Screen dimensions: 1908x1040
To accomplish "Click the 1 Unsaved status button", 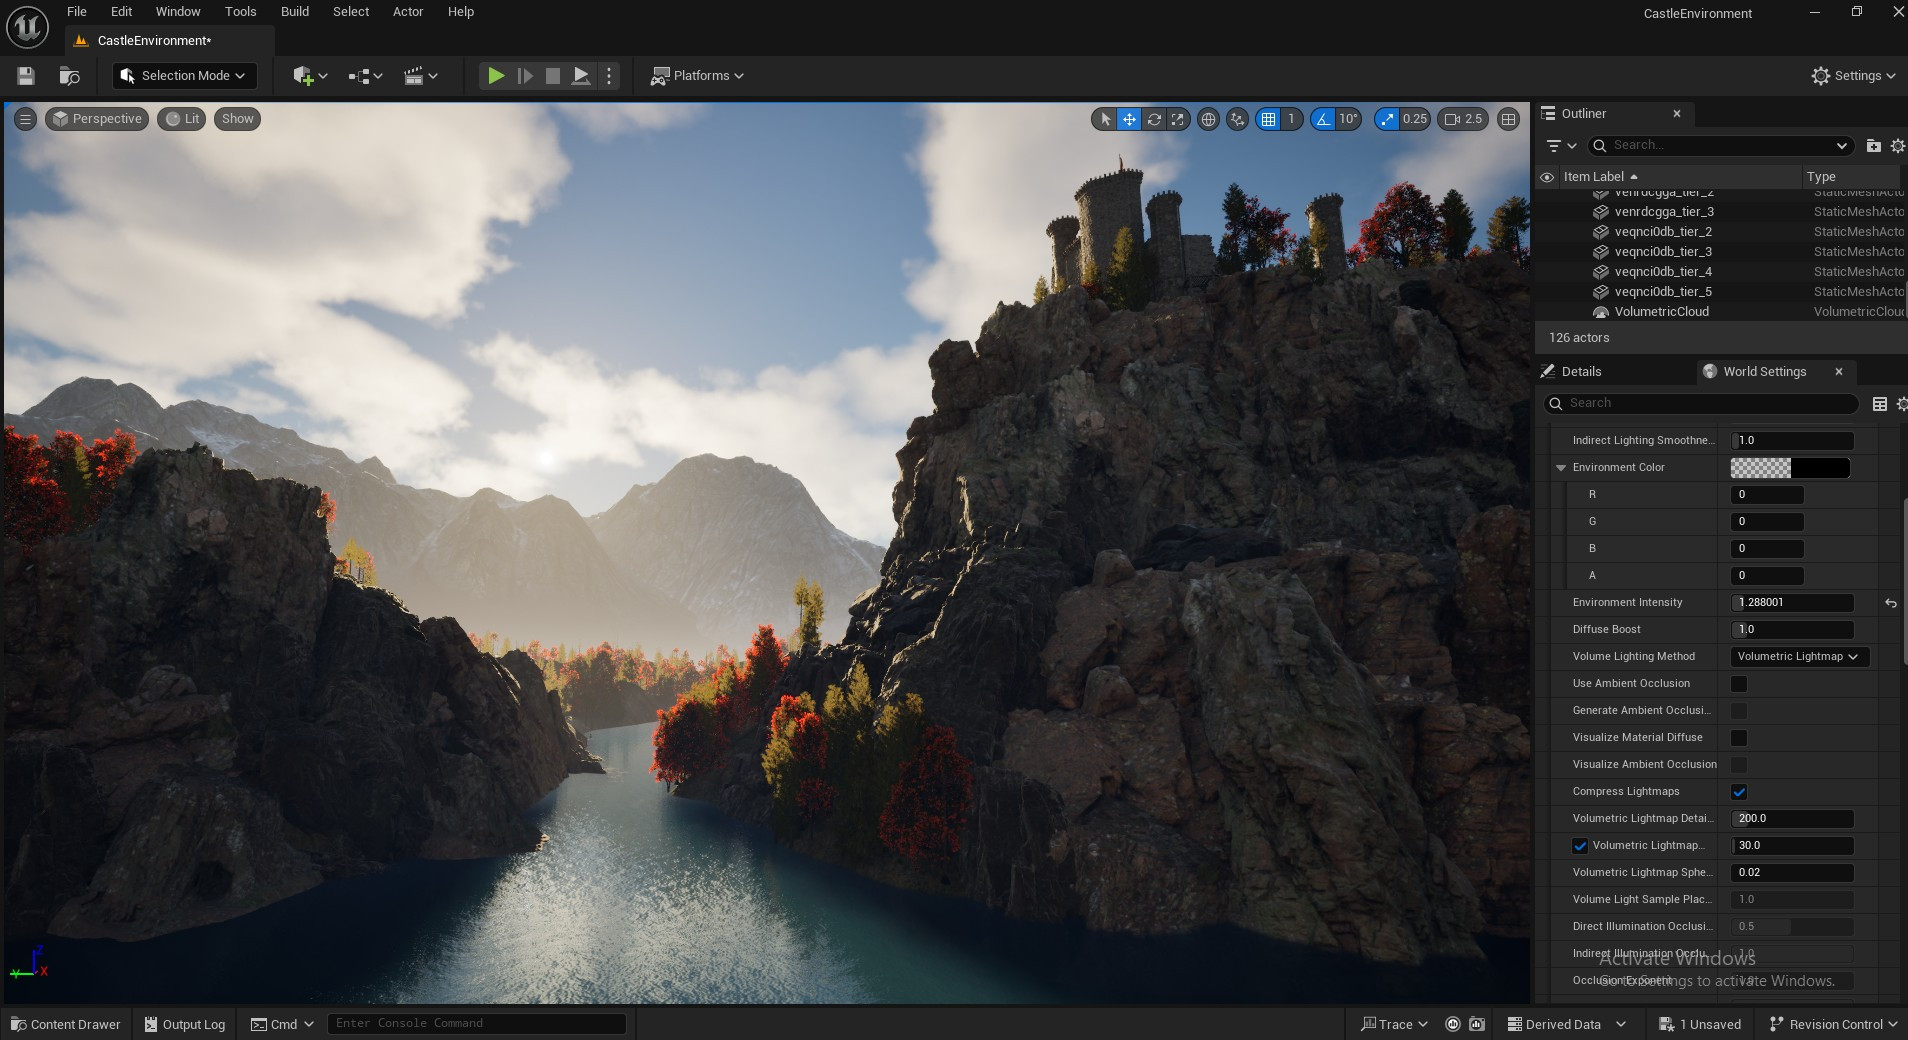I will click(x=1700, y=1024).
